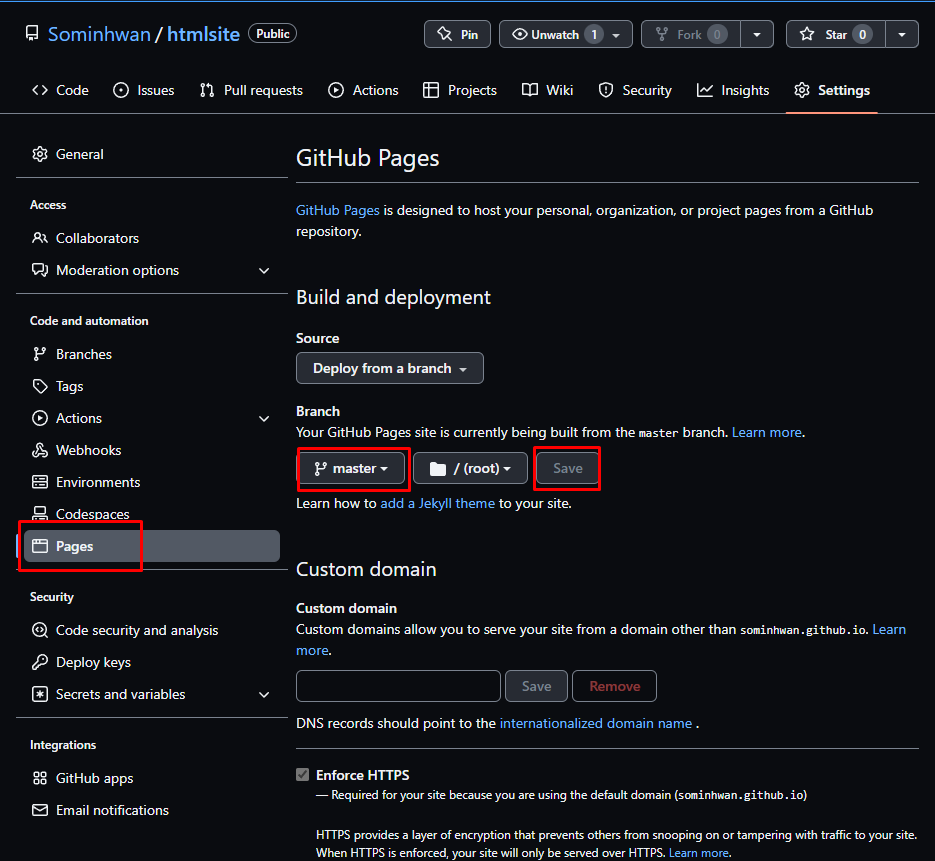Click the Deploy keys key icon
This screenshot has height=861, width=935.
point(40,662)
